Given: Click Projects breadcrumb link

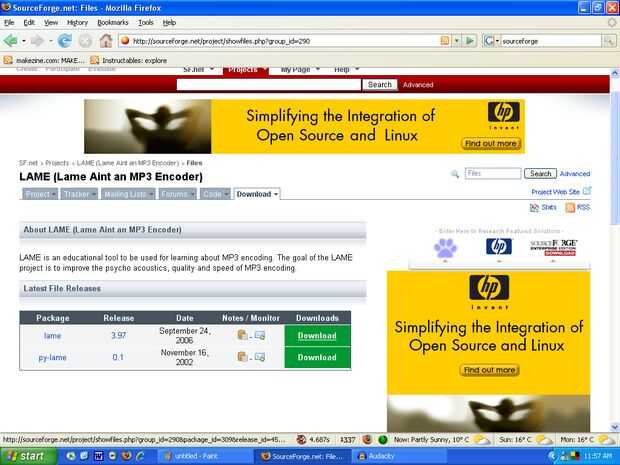Looking at the screenshot, I should click(57, 163).
